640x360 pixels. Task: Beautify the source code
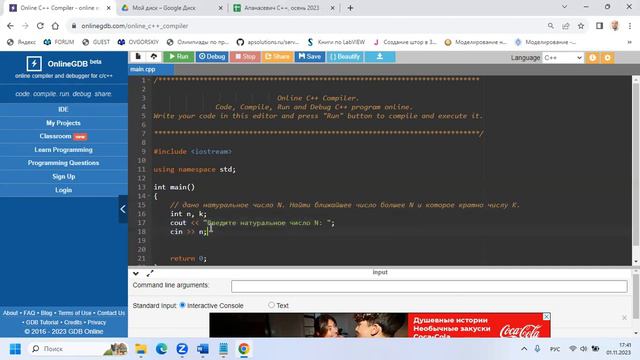(x=345, y=56)
